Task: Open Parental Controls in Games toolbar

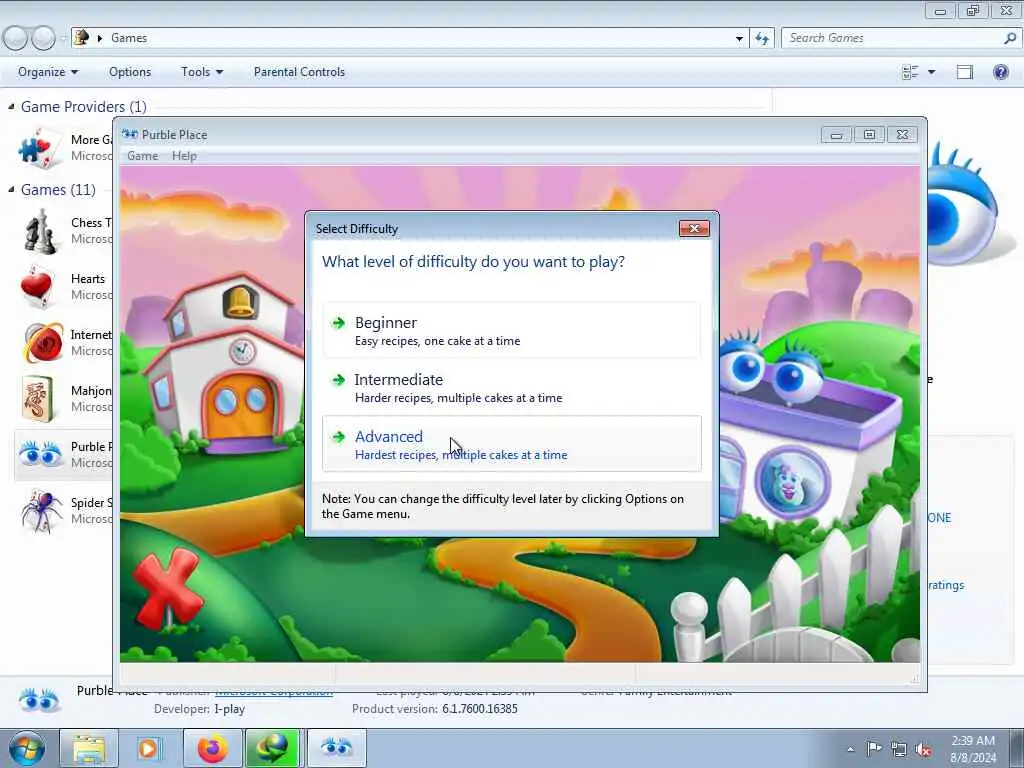Action: tap(299, 72)
